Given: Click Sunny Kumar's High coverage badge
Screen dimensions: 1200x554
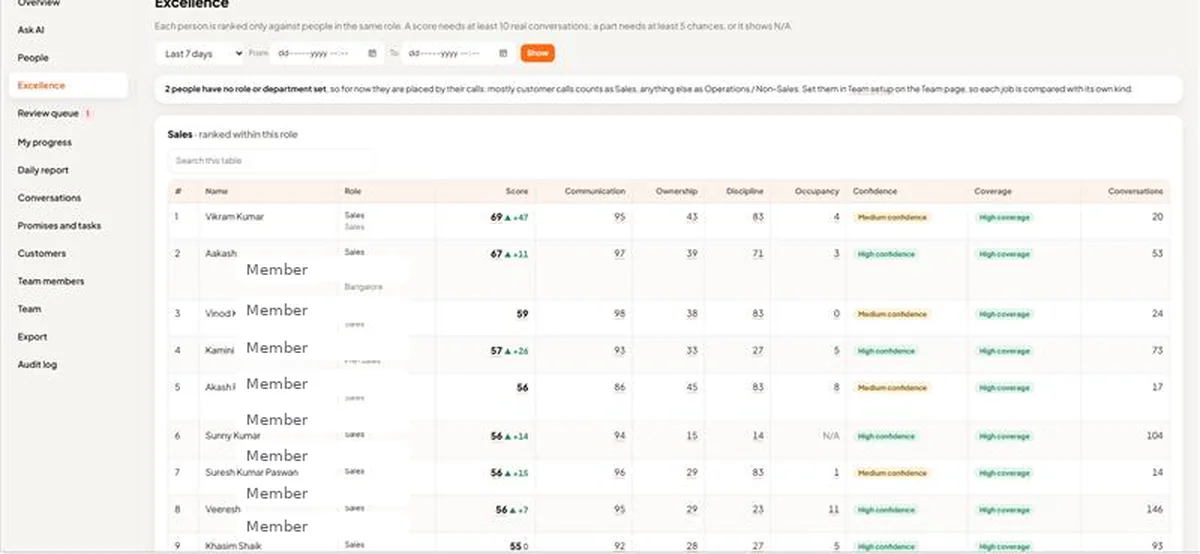Looking at the screenshot, I should coord(1005,436).
